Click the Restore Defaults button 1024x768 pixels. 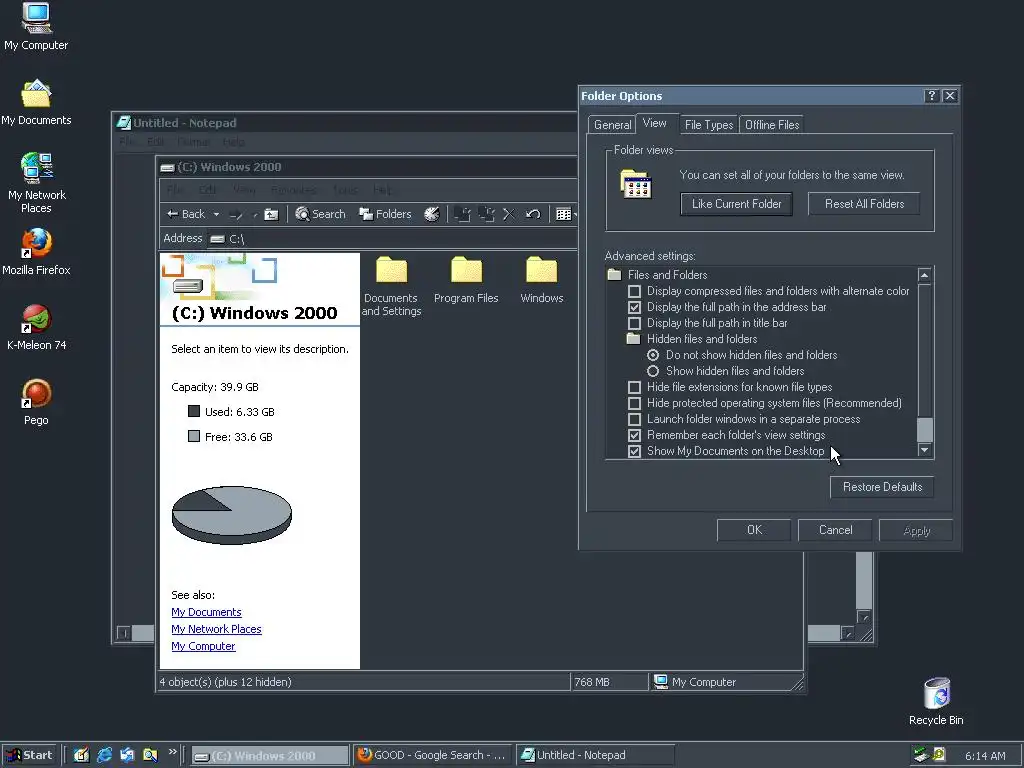pyautogui.click(x=882, y=487)
